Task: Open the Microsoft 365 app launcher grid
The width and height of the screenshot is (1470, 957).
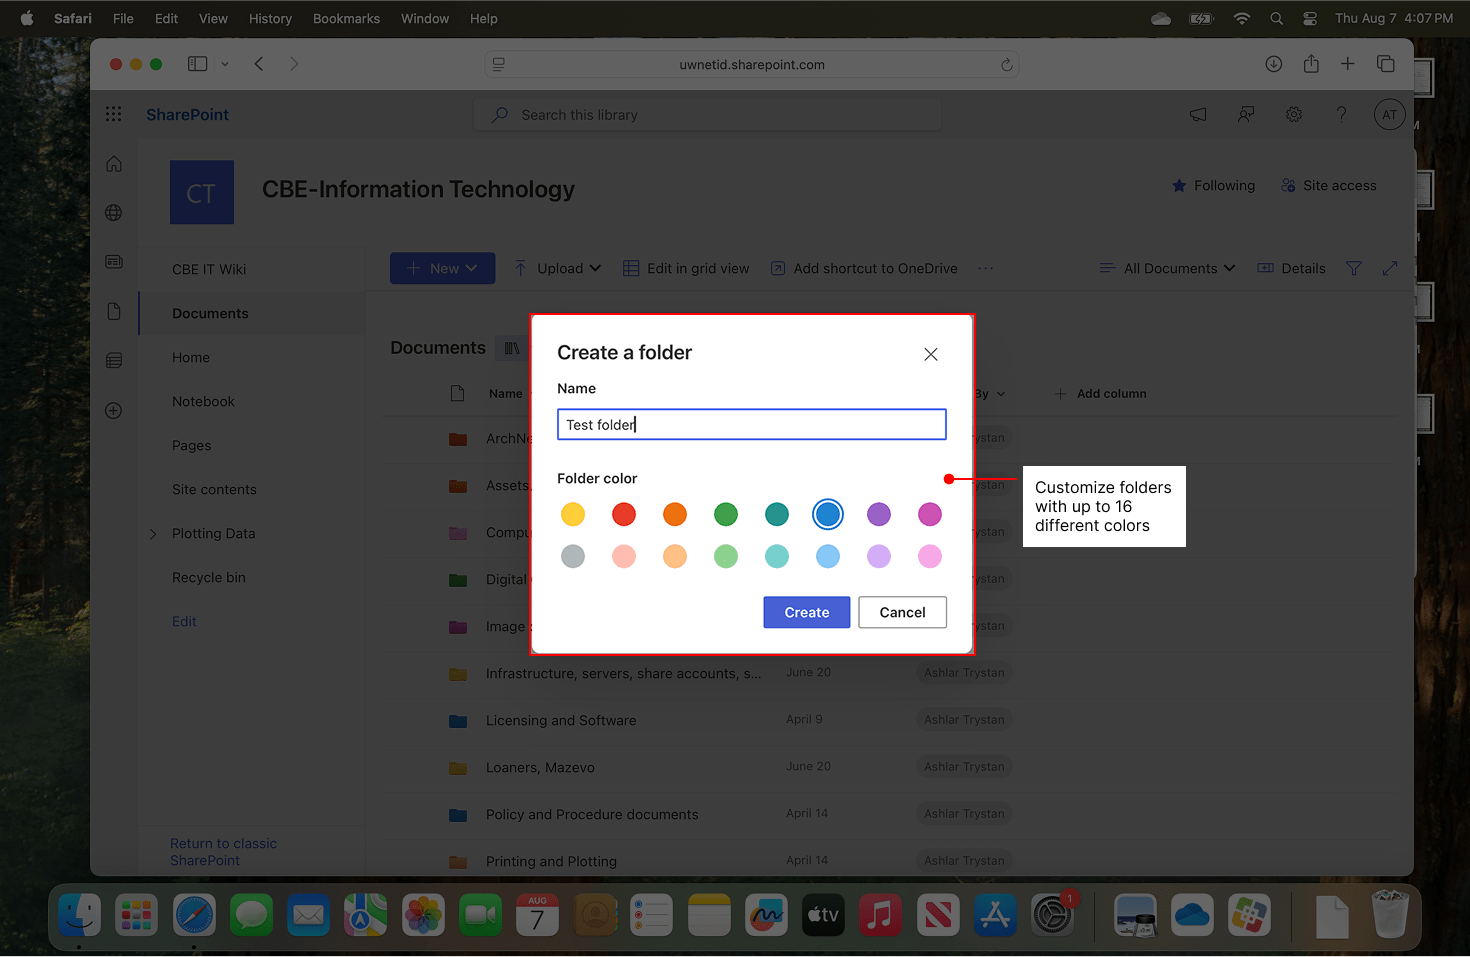Action: (x=113, y=114)
